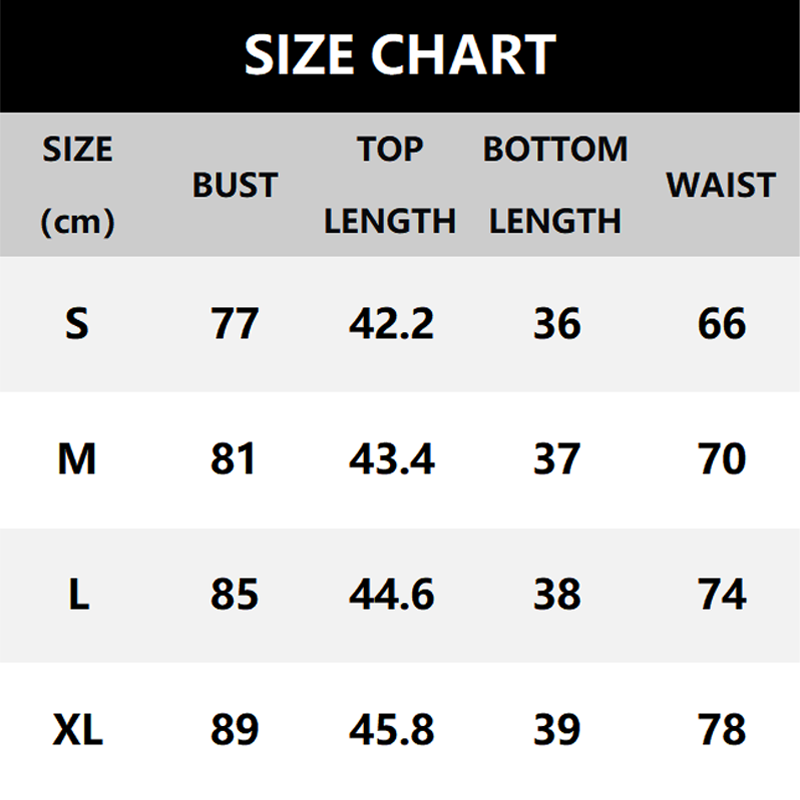Select waist value 70 in M row
Viewport: 800px width, 800px height.
721,460
